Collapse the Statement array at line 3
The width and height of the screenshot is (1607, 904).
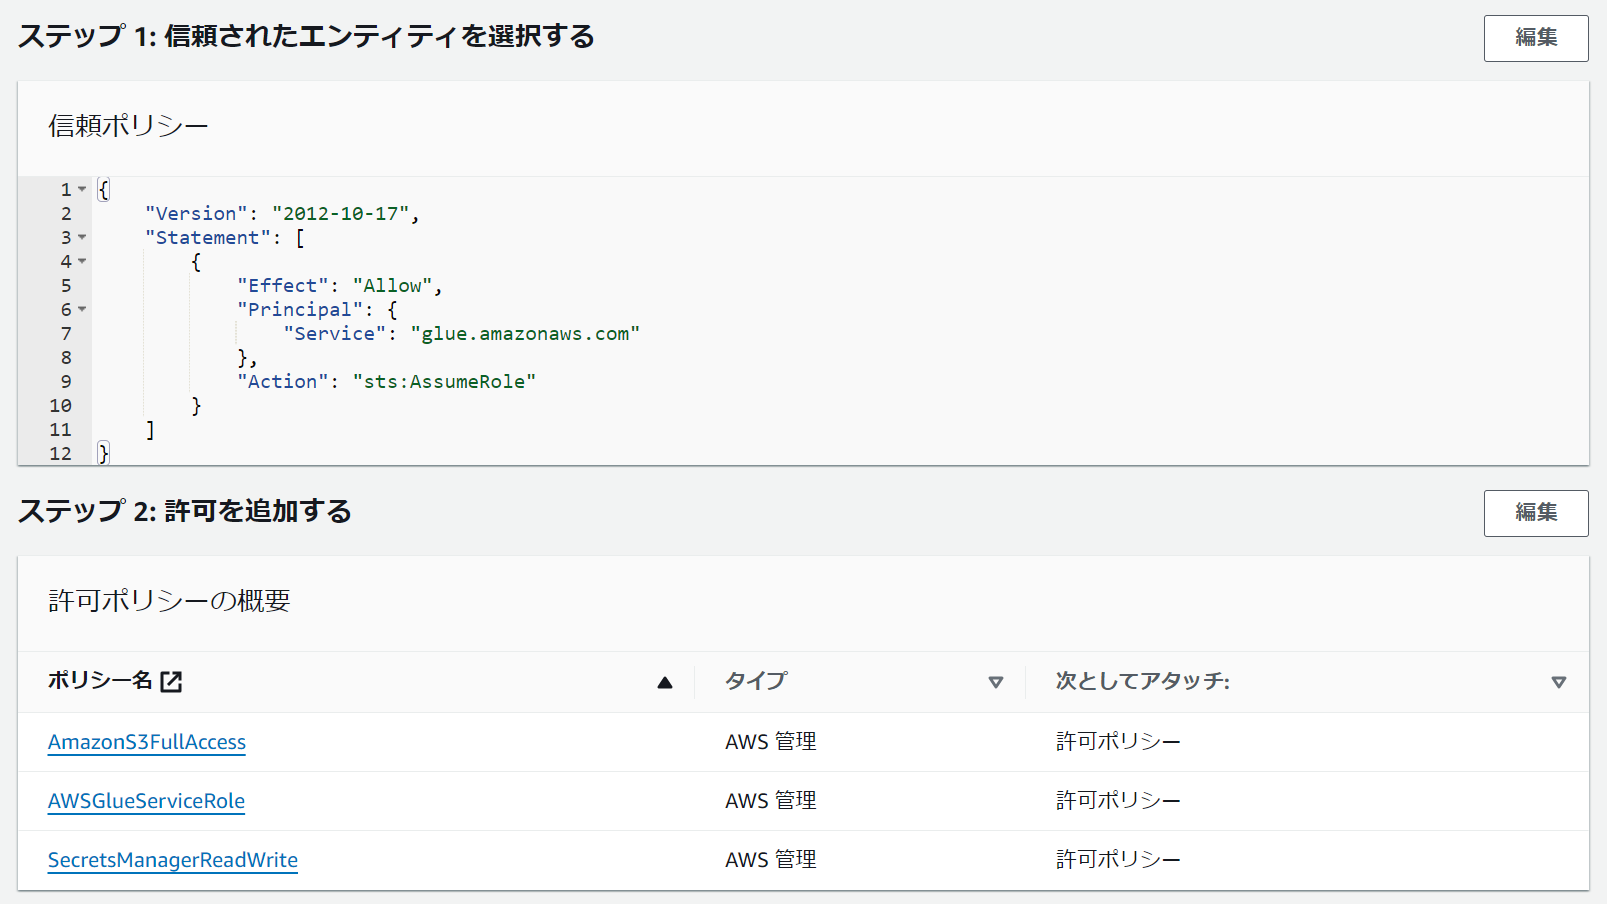pos(82,238)
